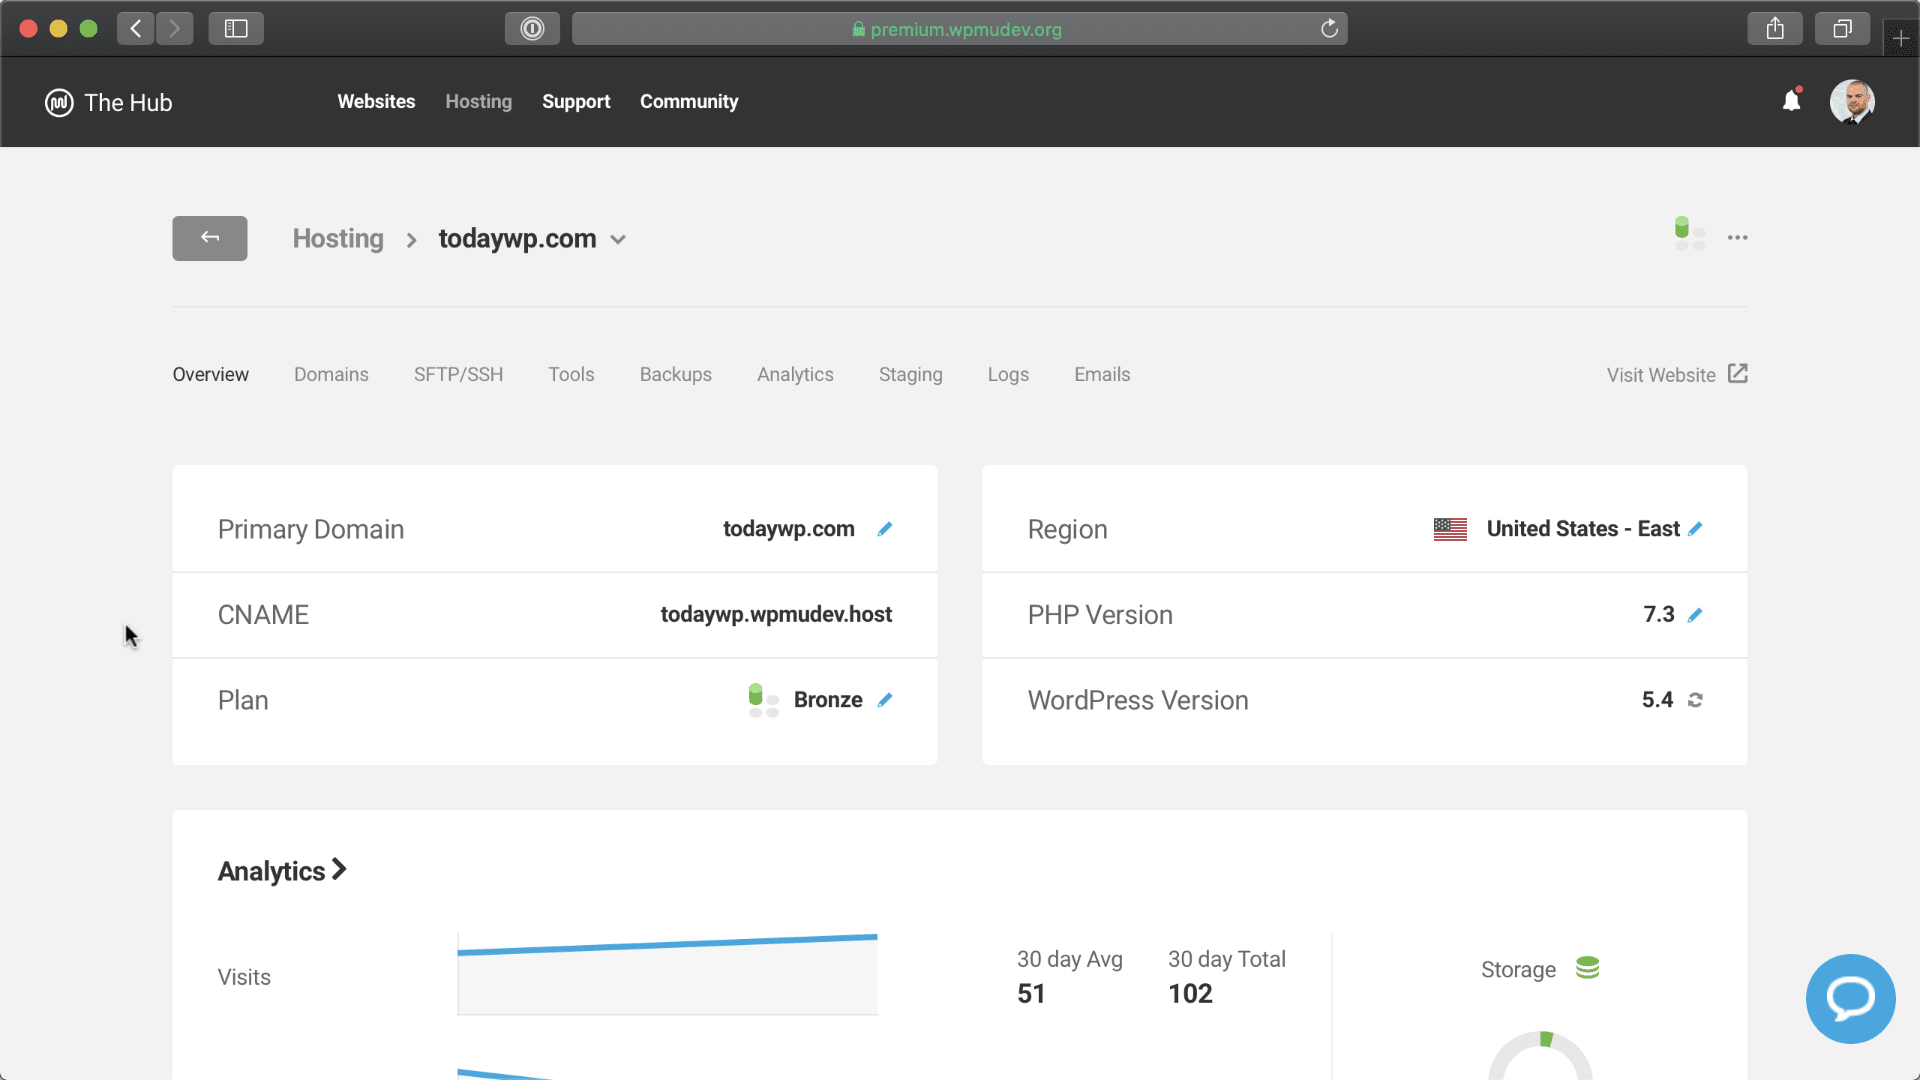Click the Bronze plan name
Viewport: 1920px width, 1080px height.
click(x=828, y=700)
